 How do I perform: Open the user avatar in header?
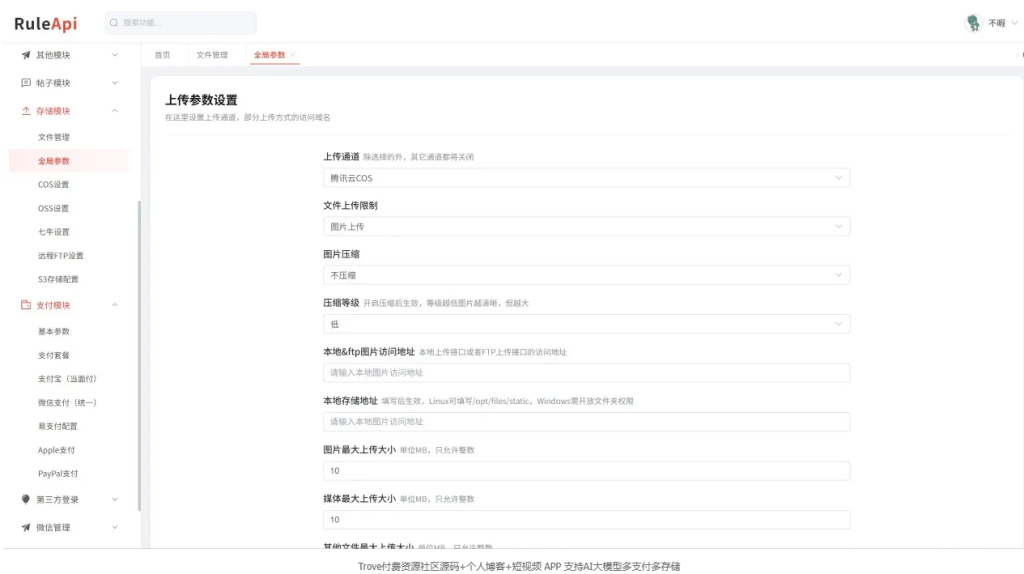973,23
